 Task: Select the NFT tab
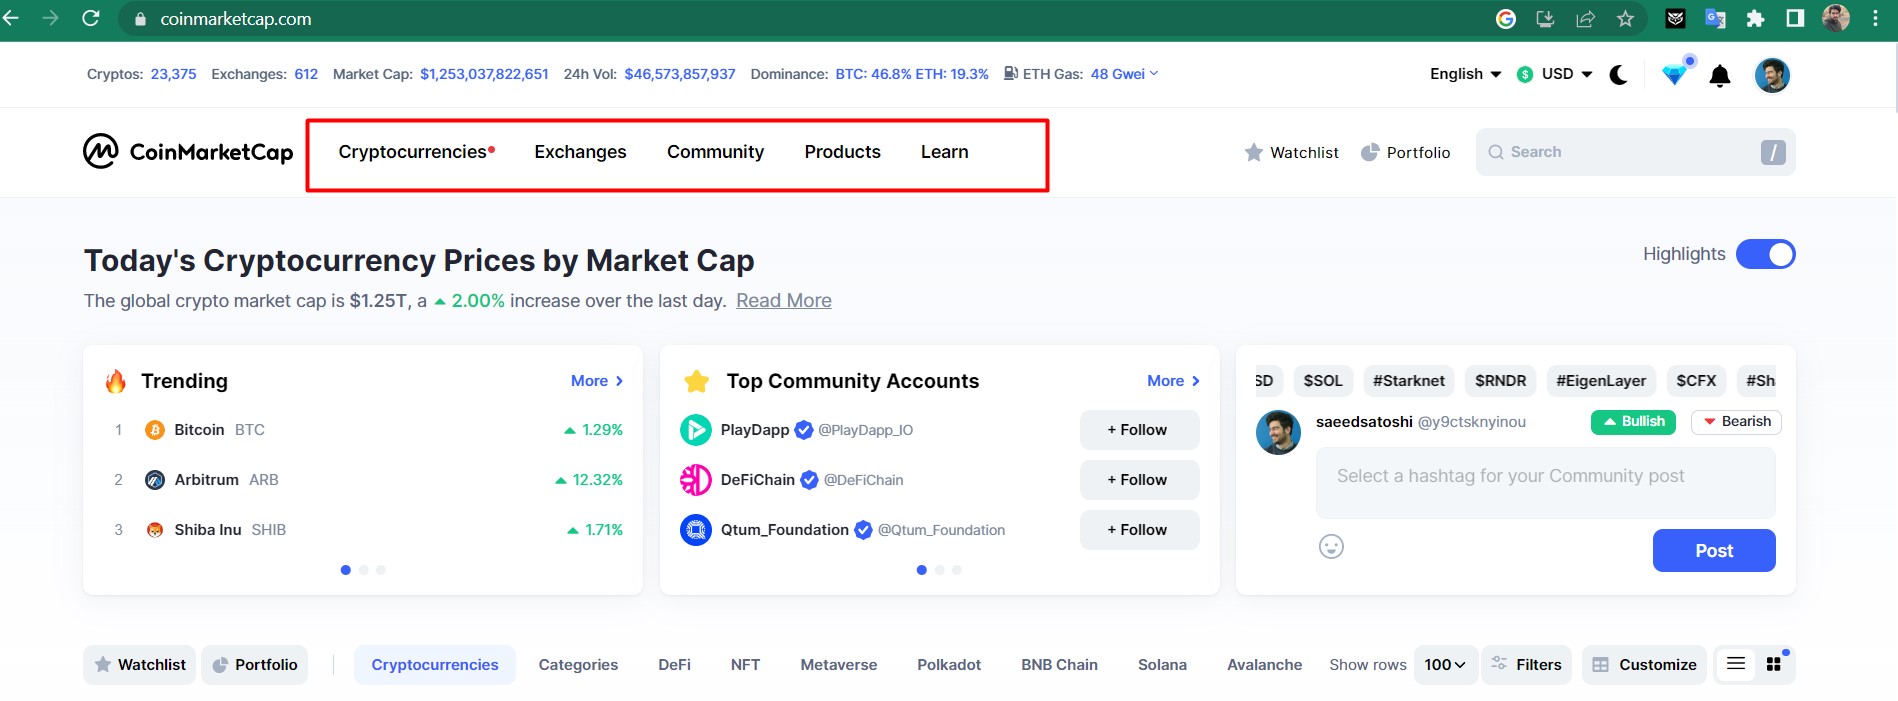pos(745,665)
